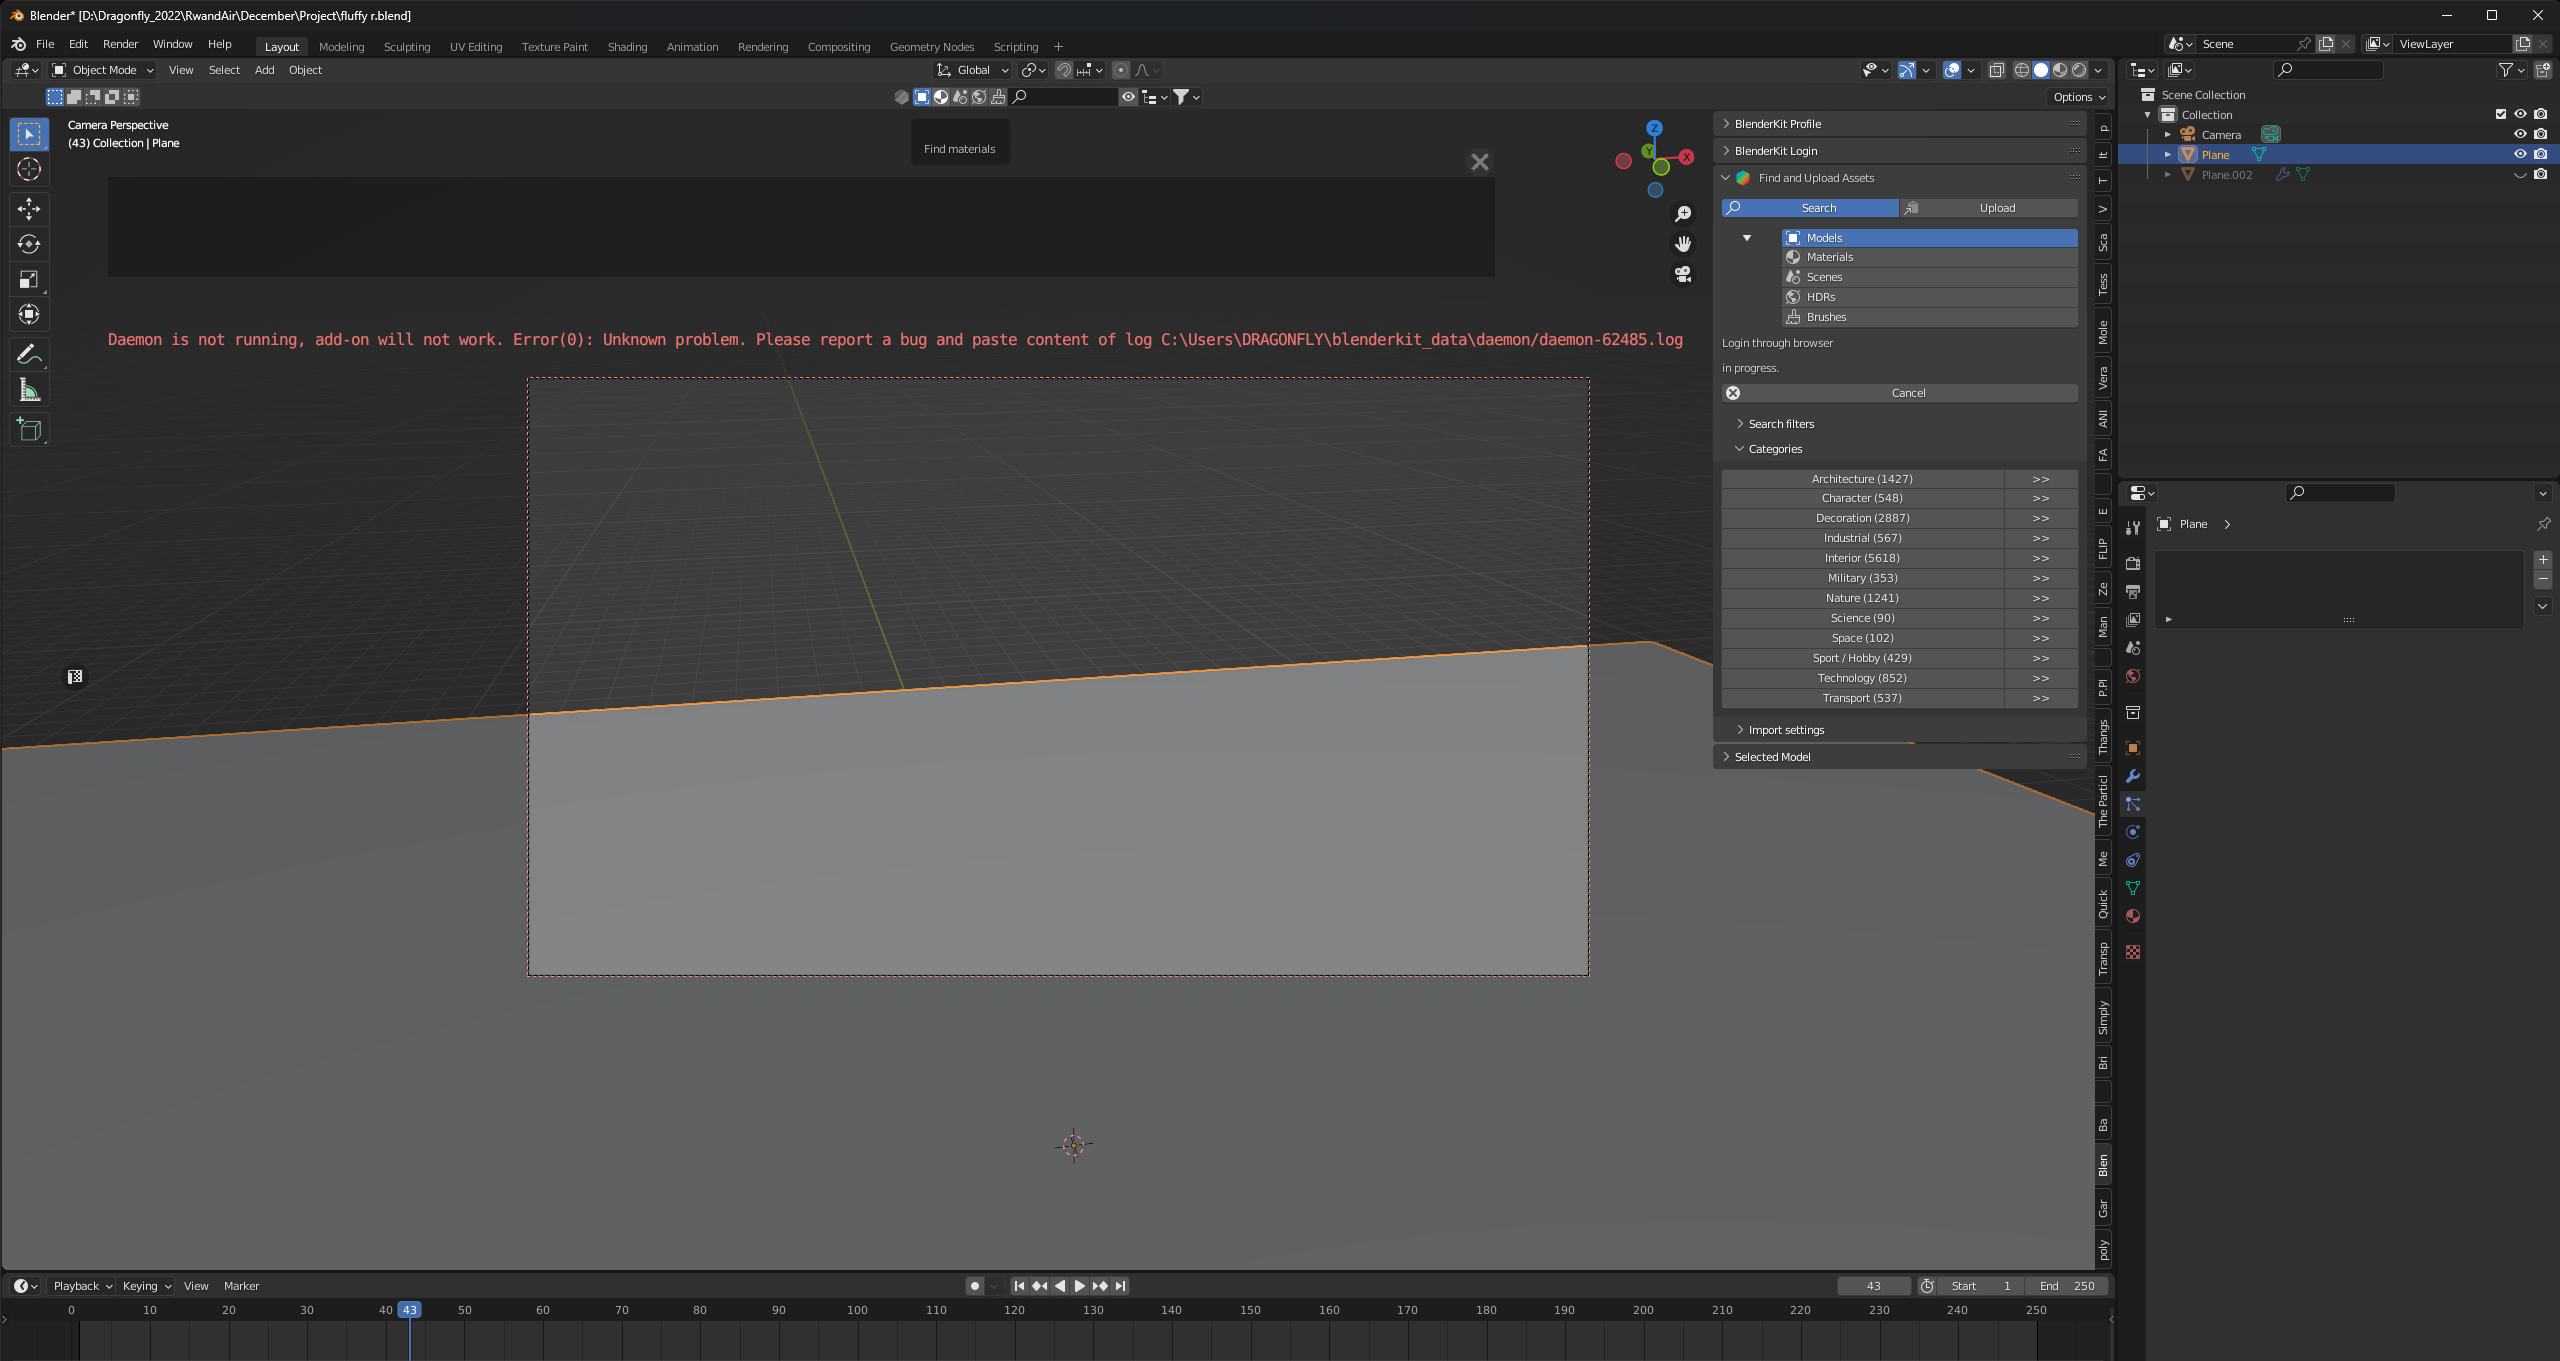This screenshot has height=1361, width=2560.
Task: Enable snapping with the magnet icon
Action: 1064,70
